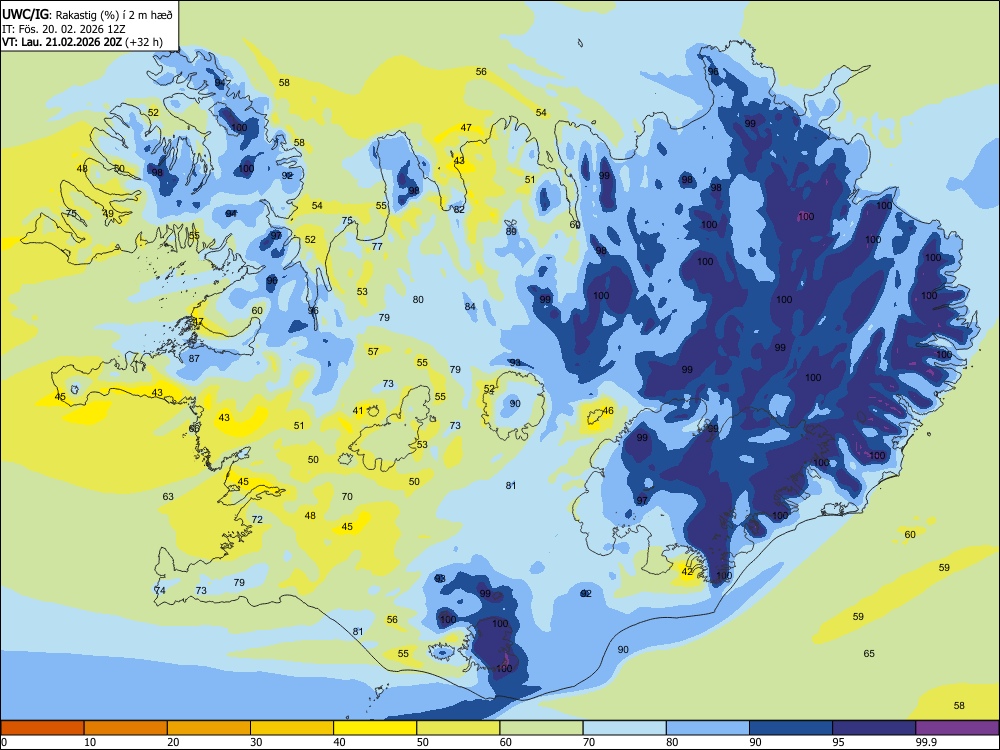
Task: Click the map value '87'
Action: [x=194, y=358]
